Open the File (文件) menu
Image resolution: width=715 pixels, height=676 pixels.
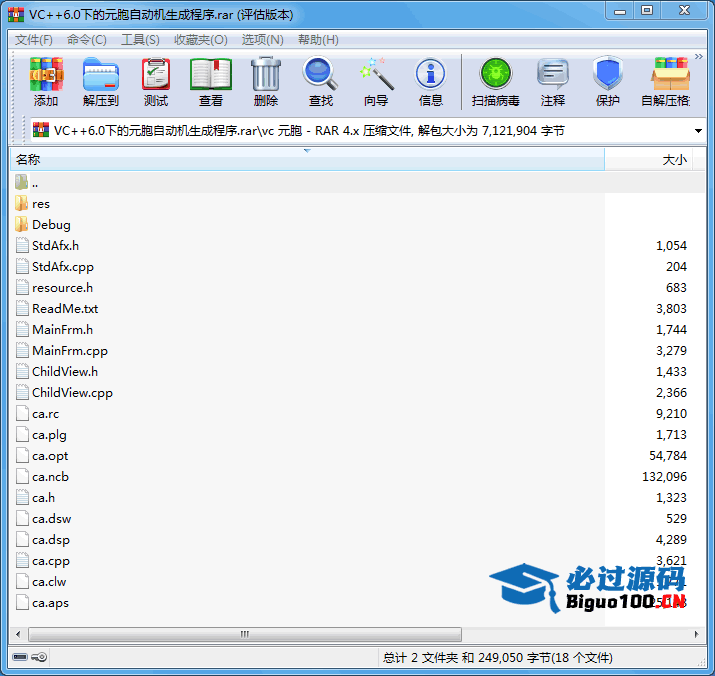point(34,40)
